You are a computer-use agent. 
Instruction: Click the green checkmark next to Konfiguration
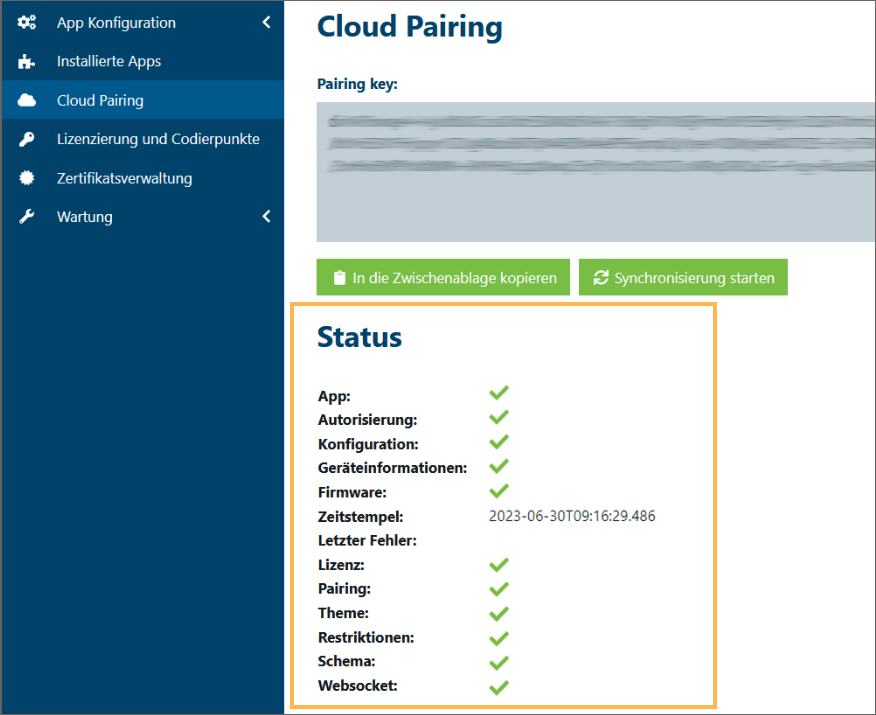pos(499,442)
